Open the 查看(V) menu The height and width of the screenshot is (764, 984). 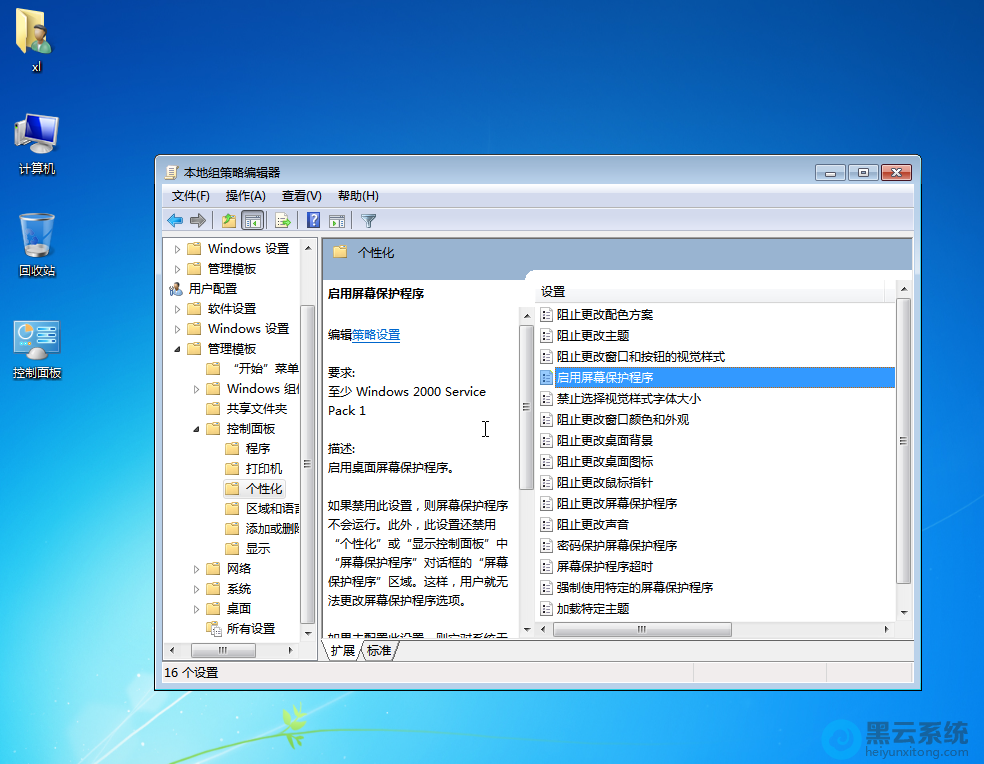tap(301, 196)
